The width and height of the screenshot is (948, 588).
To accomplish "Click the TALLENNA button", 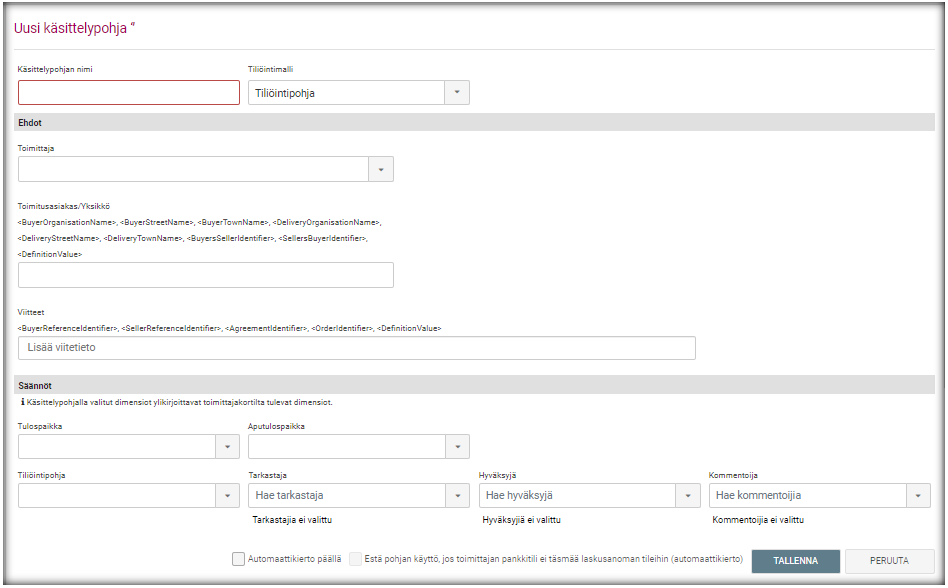I will [x=795, y=561].
